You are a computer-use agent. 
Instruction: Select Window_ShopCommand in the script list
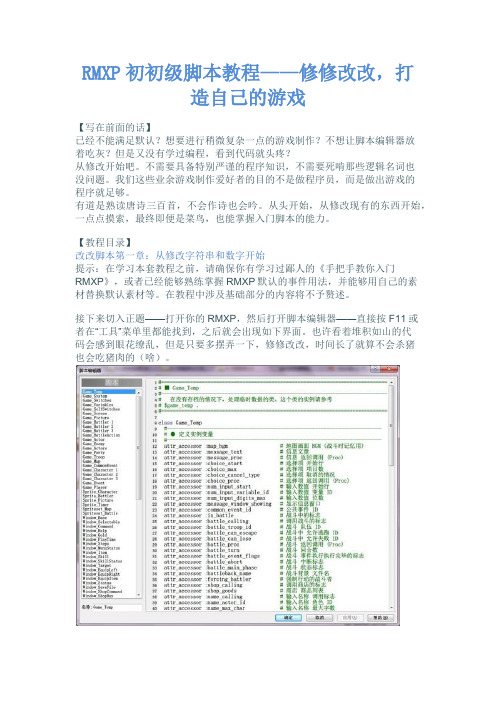[x=109, y=591]
